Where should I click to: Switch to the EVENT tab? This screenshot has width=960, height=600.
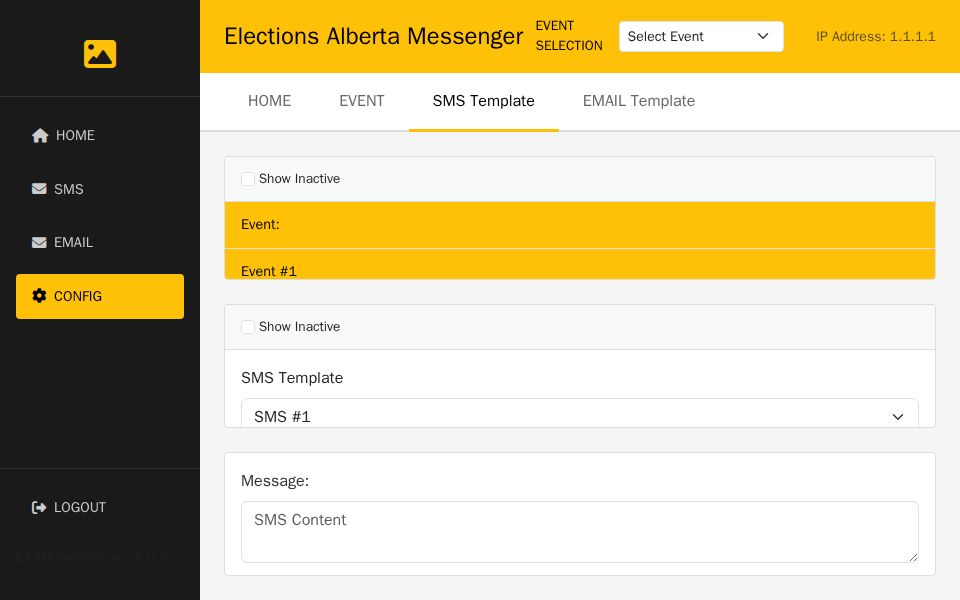coord(362,101)
